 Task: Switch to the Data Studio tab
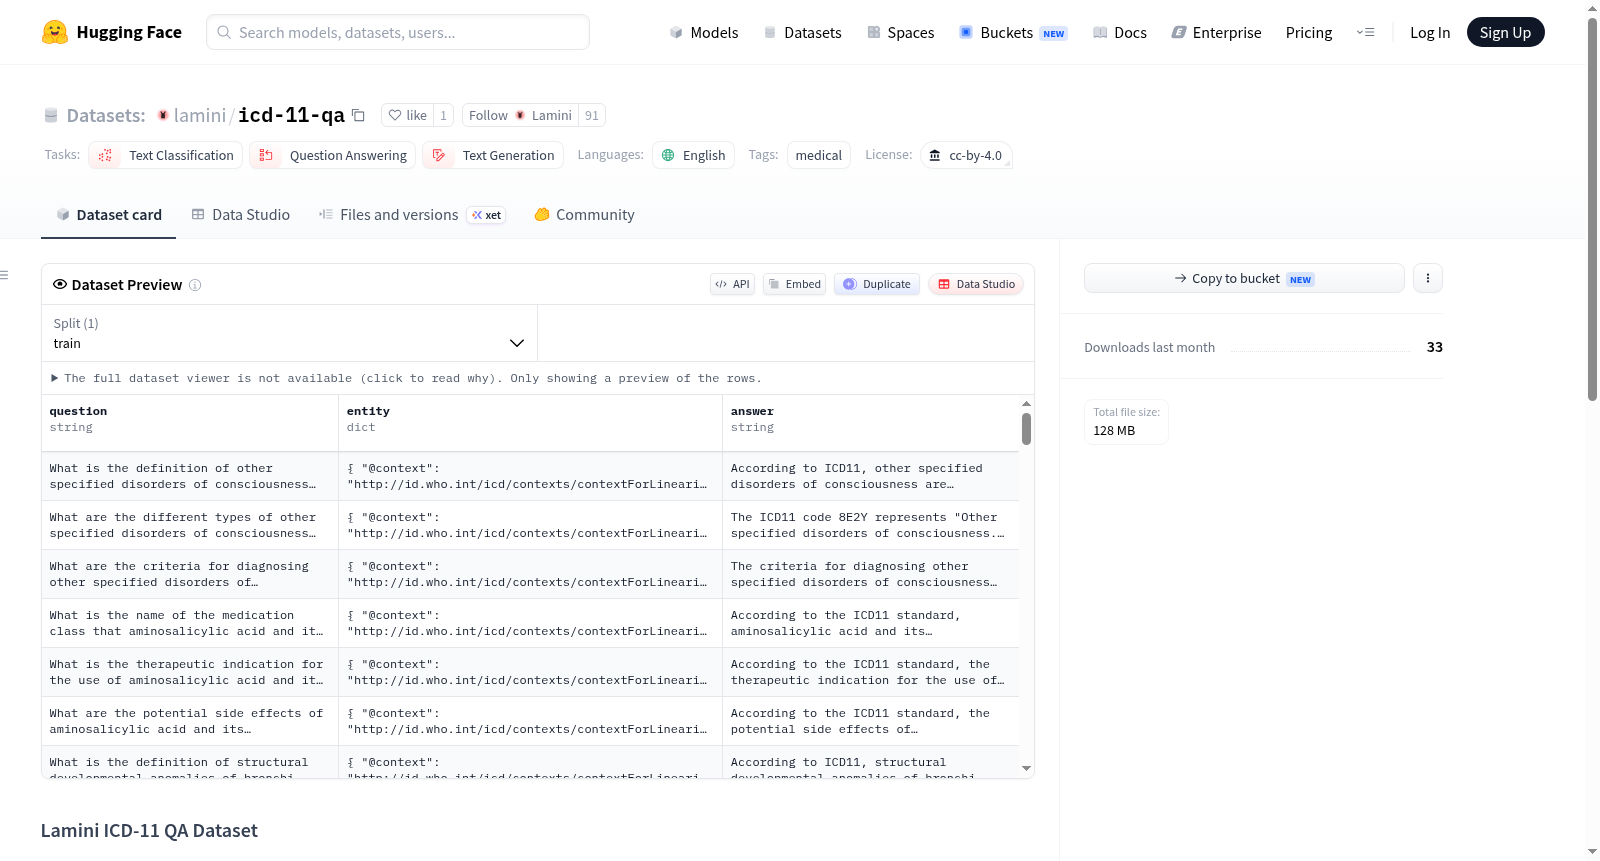click(x=241, y=215)
